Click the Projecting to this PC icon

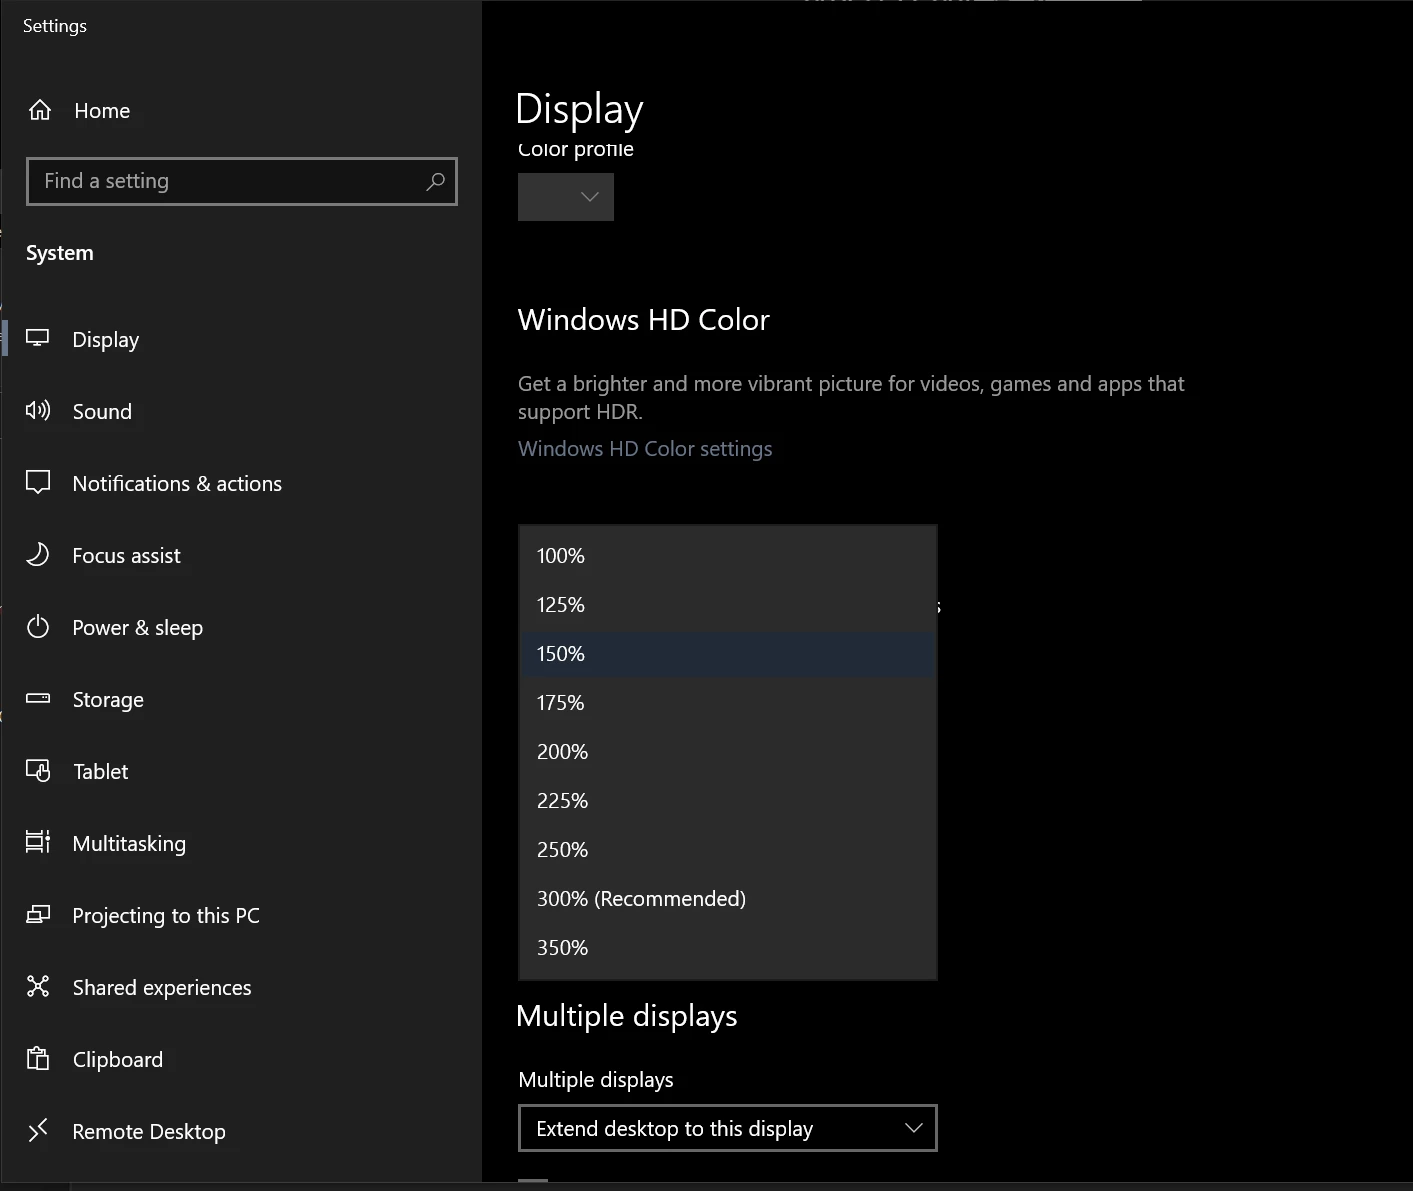tap(38, 914)
